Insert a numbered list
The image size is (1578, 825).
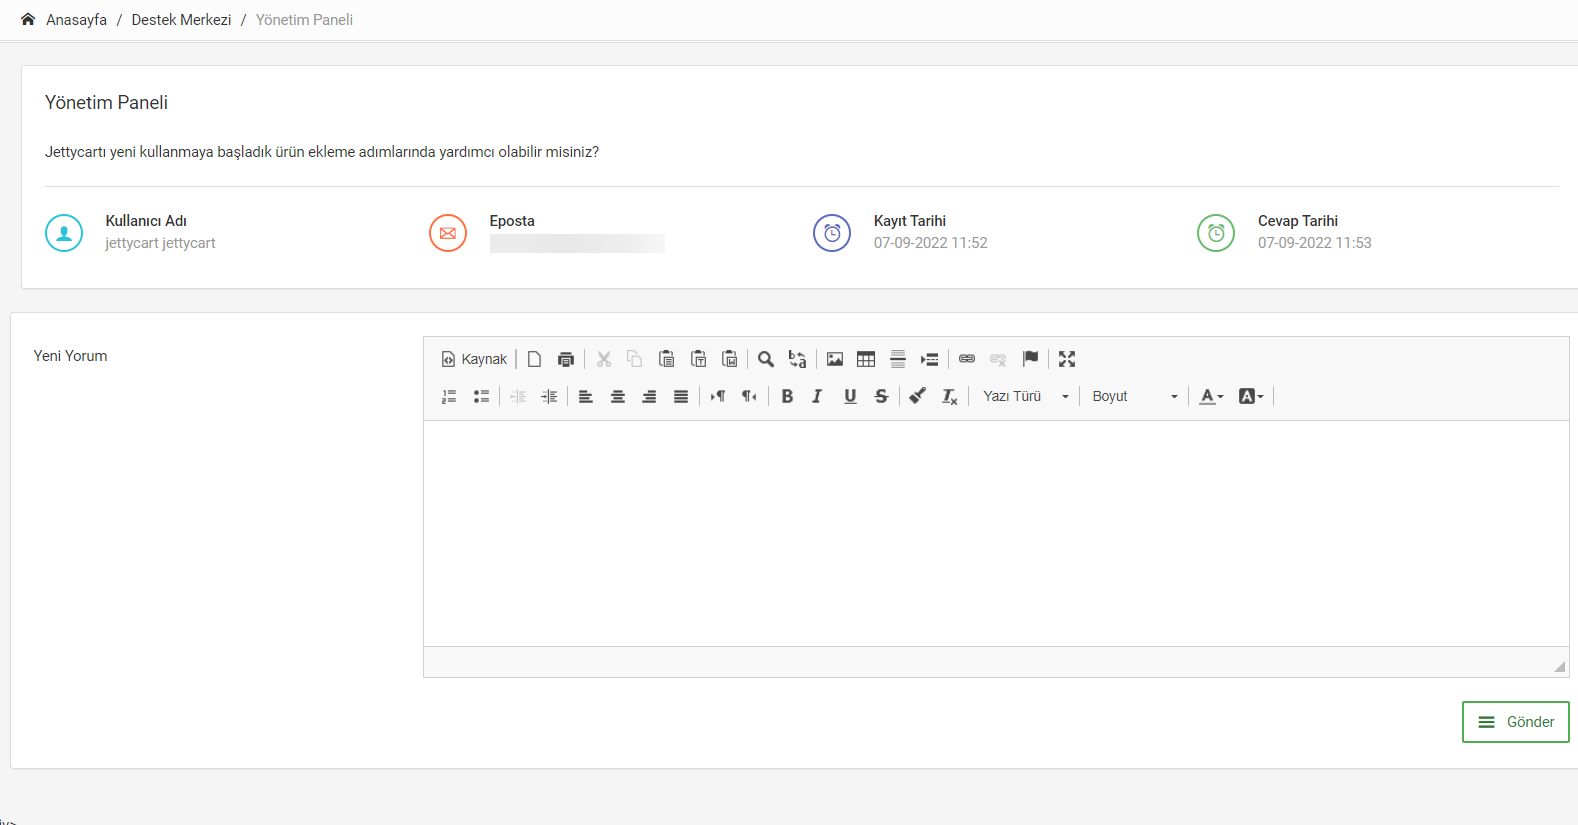click(x=449, y=396)
